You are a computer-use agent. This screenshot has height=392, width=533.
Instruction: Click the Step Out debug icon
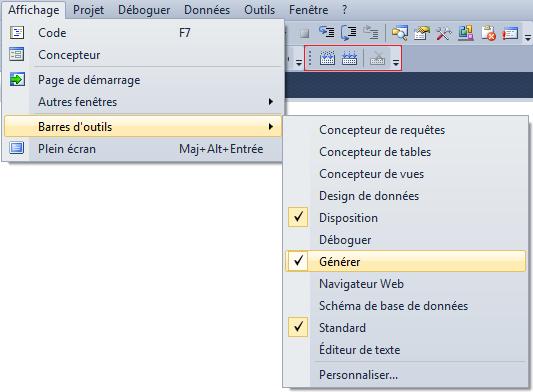[371, 33]
